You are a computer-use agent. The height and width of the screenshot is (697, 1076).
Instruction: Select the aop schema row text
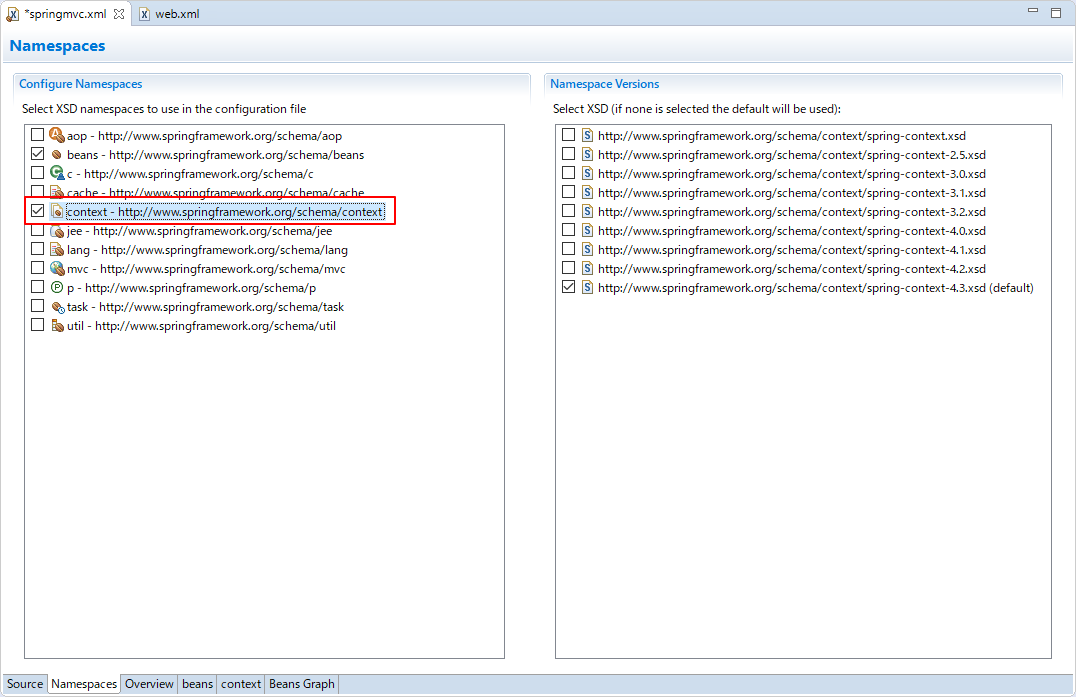click(204, 136)
